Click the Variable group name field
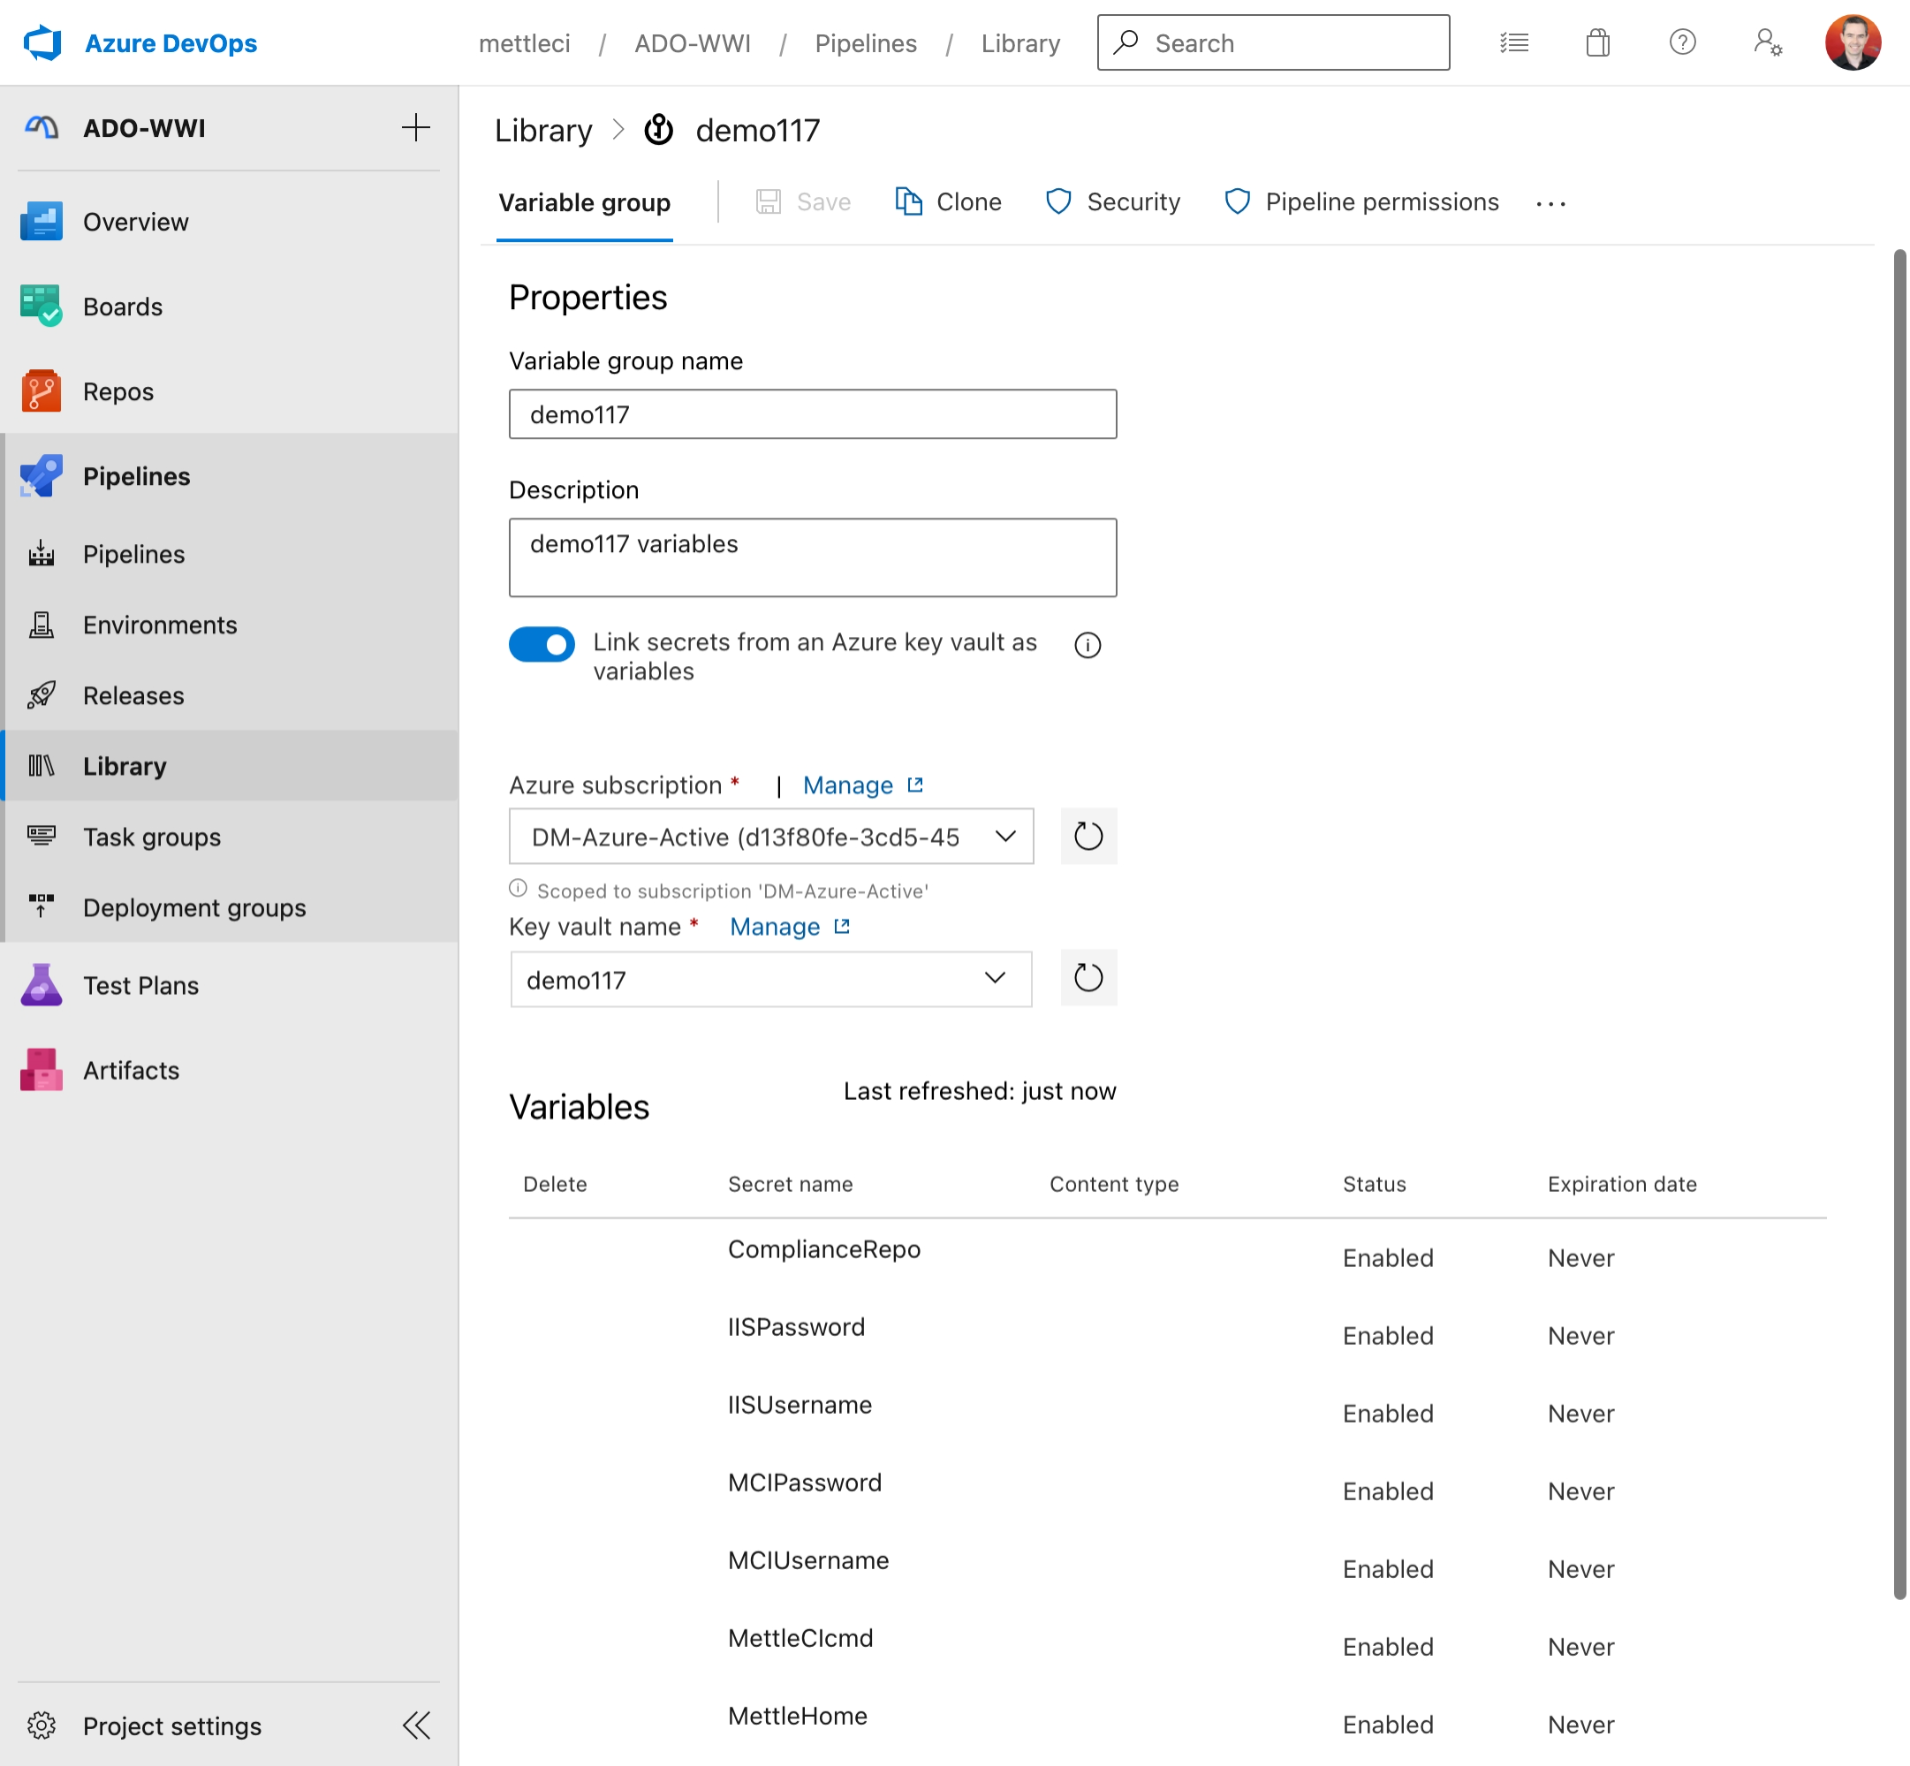Viewport: 1910px width, 1766px height. [812, 414]
